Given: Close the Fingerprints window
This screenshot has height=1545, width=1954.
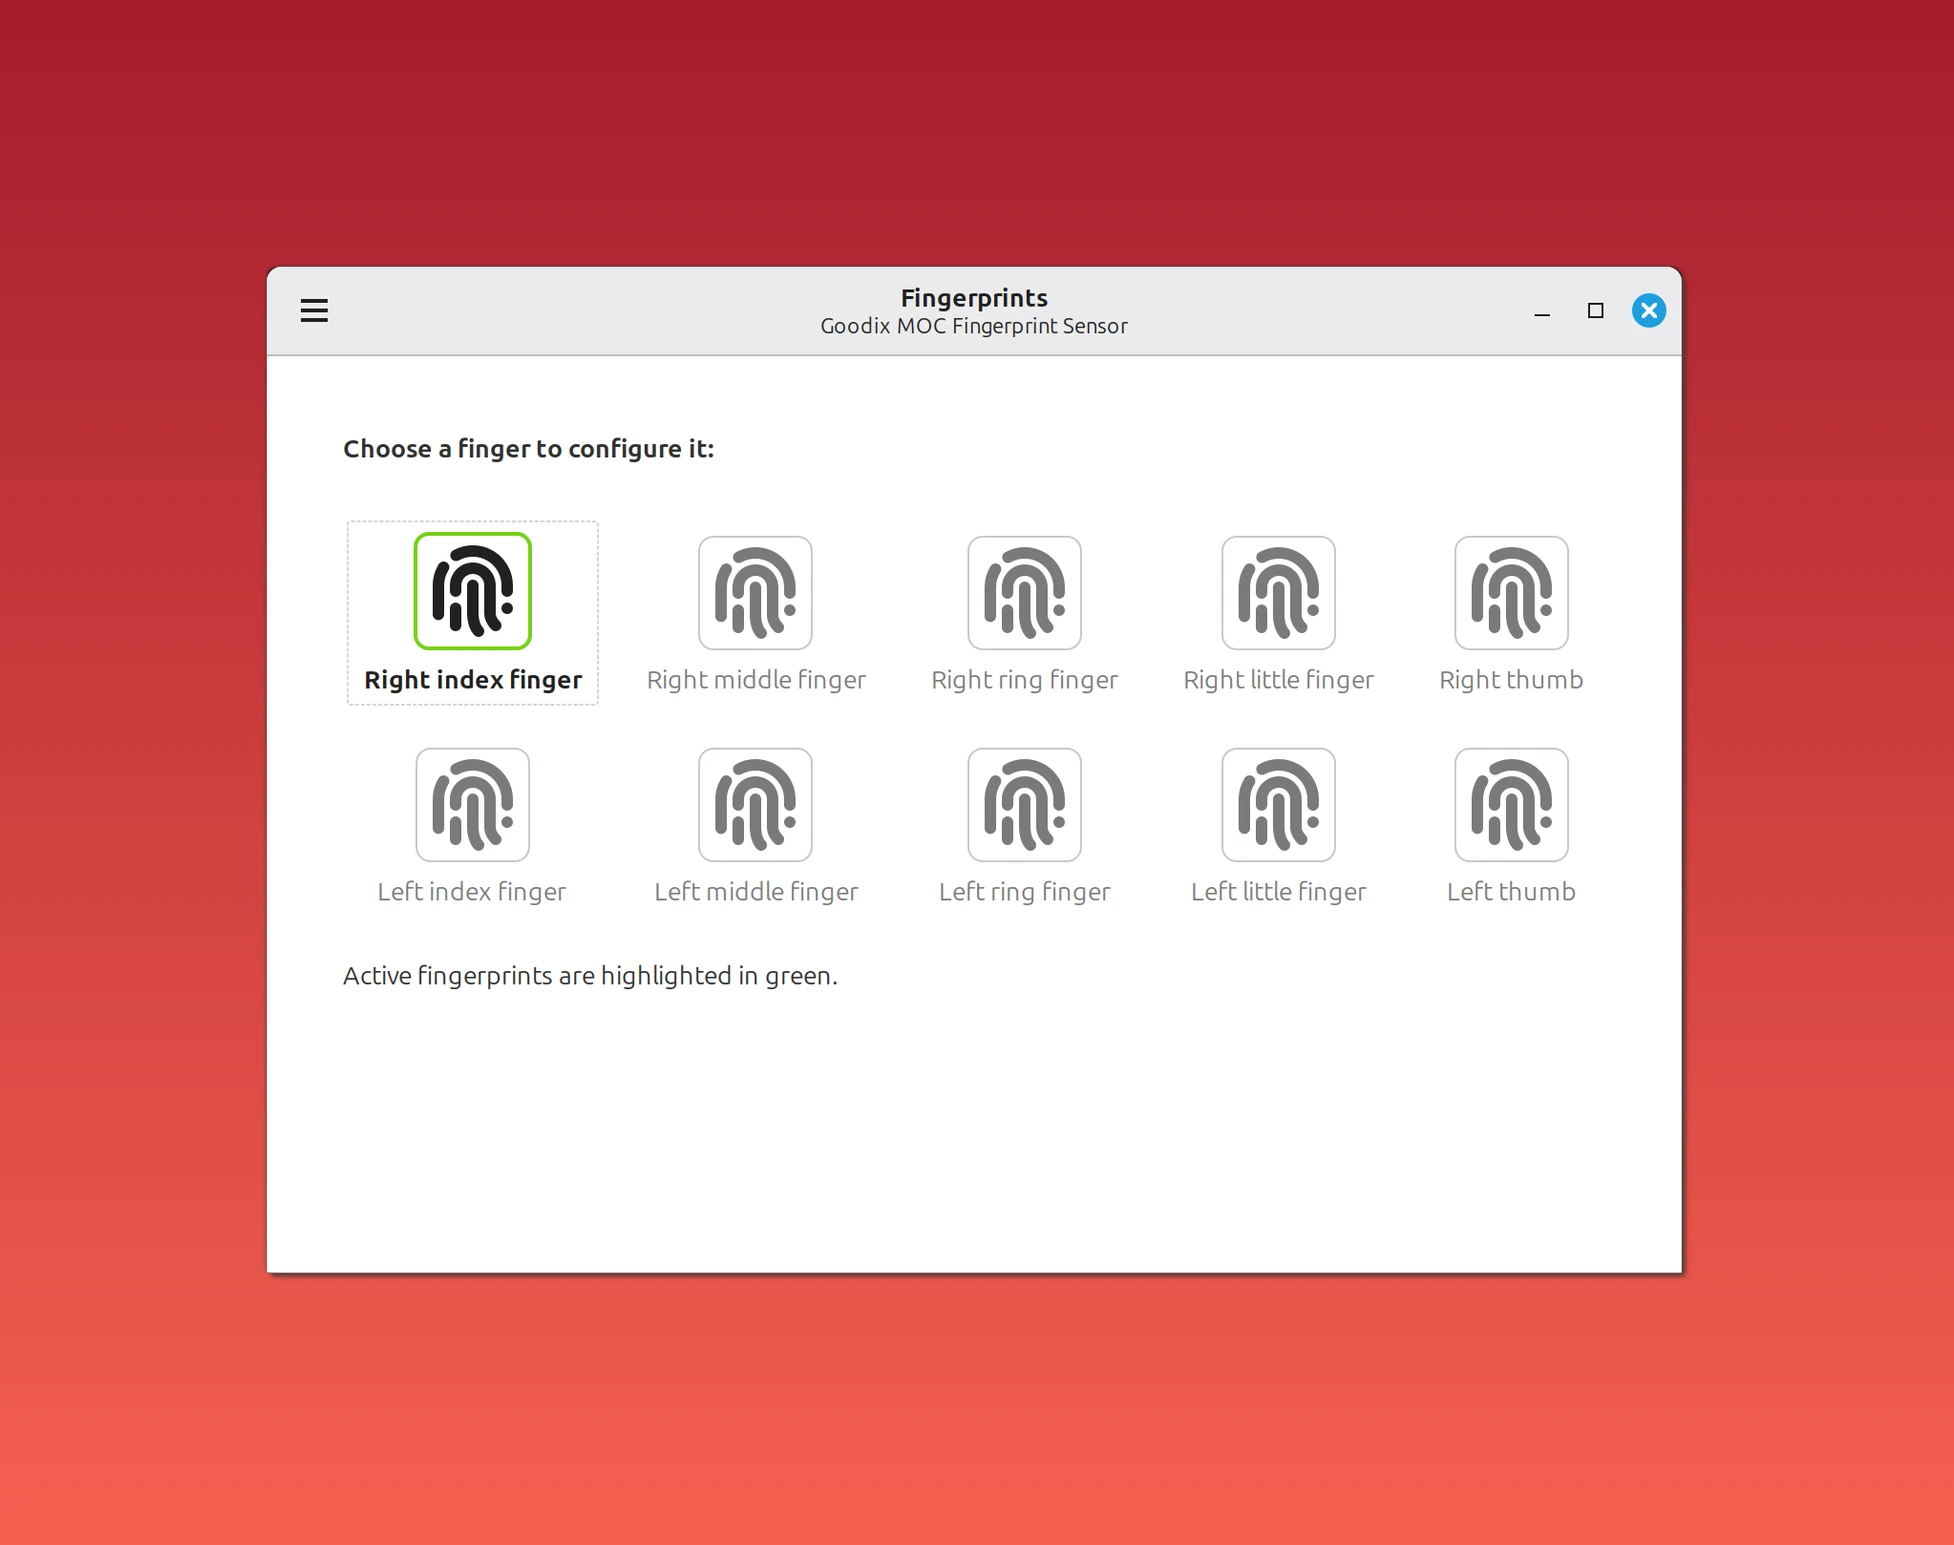Looking at the screenshot, I should pos(1648,311).
